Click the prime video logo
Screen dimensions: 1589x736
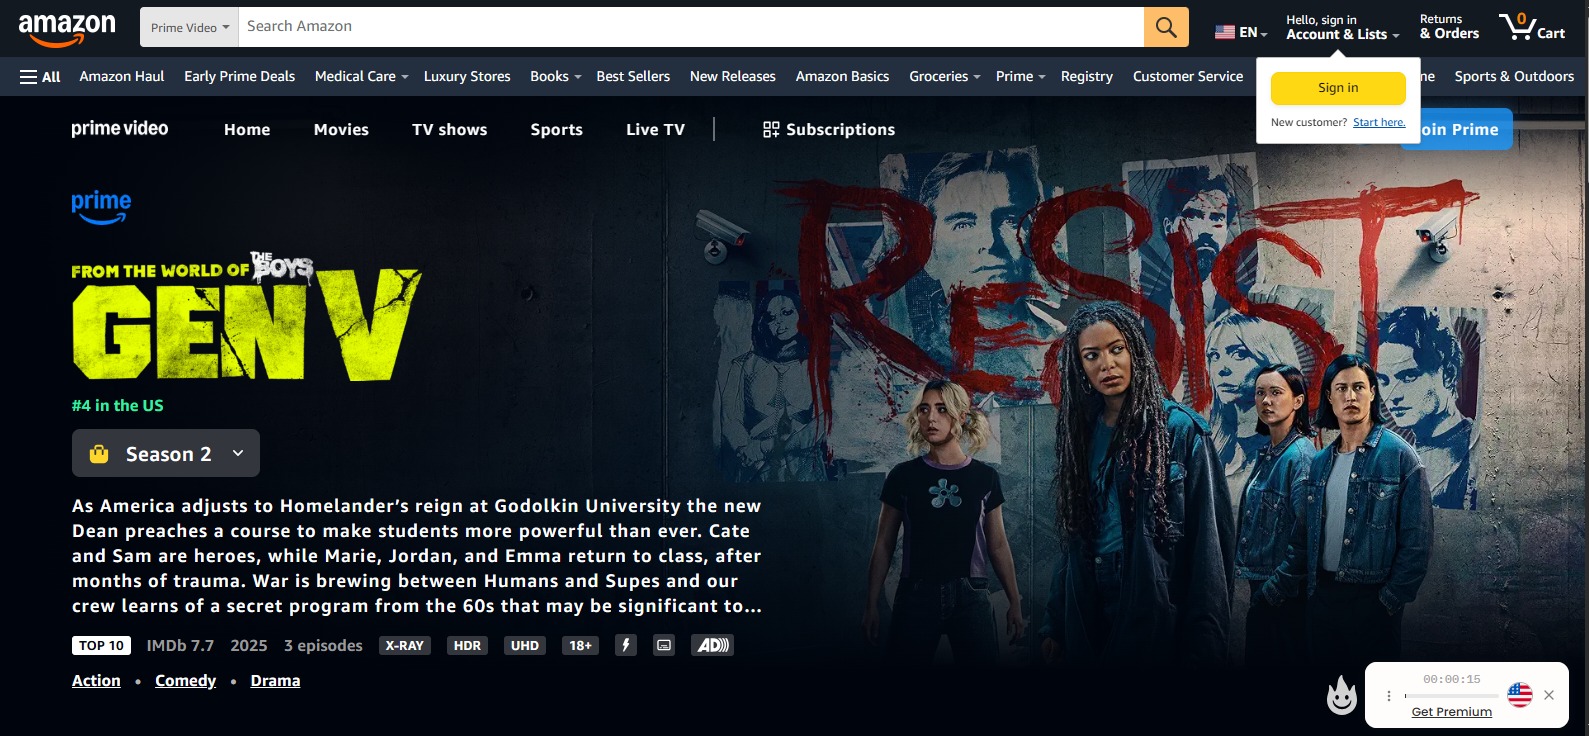click(120, 129)
